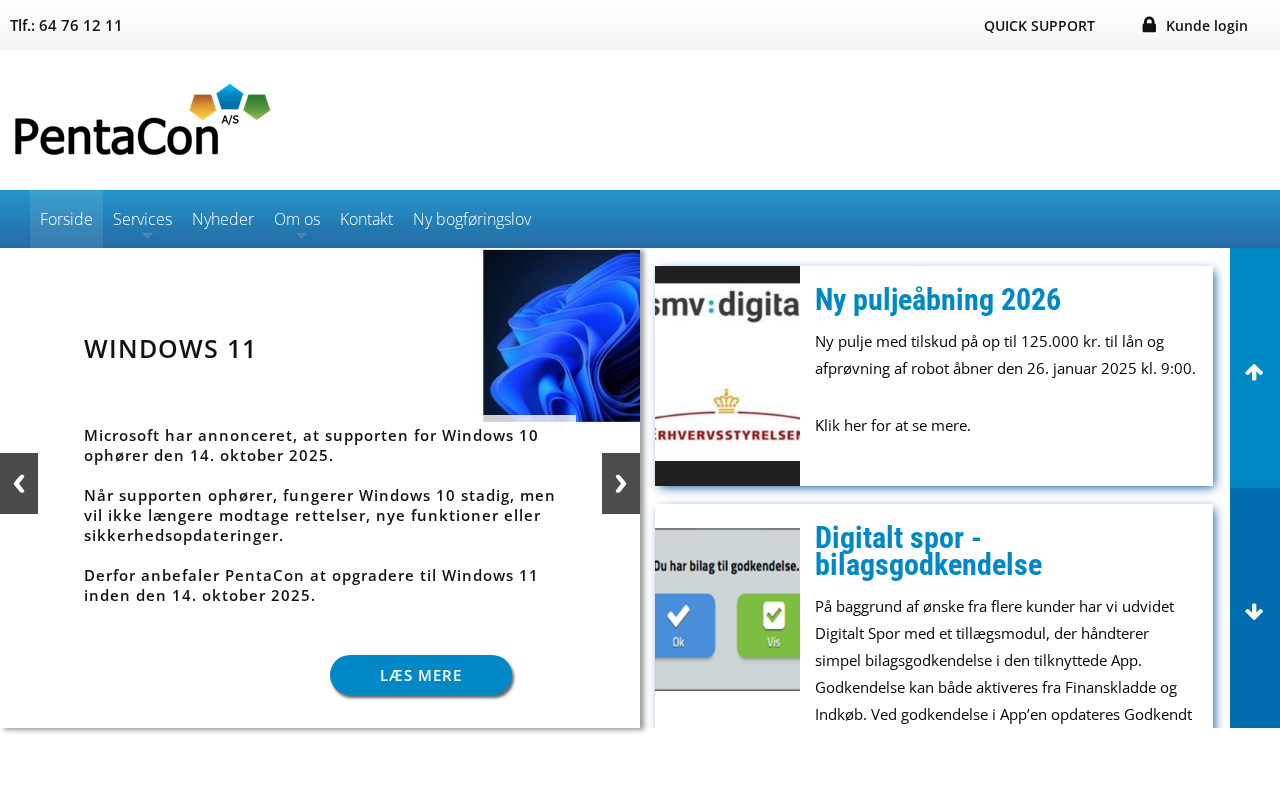Viewport: 1280px width, 800px height.
Task: Open the Ny puljeåbning 2026 headline
Action: coord(938,300)
